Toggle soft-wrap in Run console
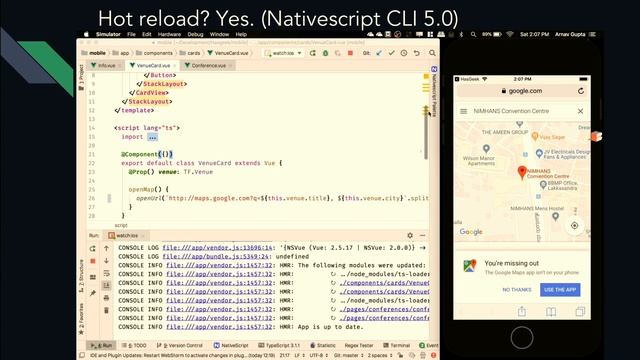This screenshot has height=360, width=640. 107,273
